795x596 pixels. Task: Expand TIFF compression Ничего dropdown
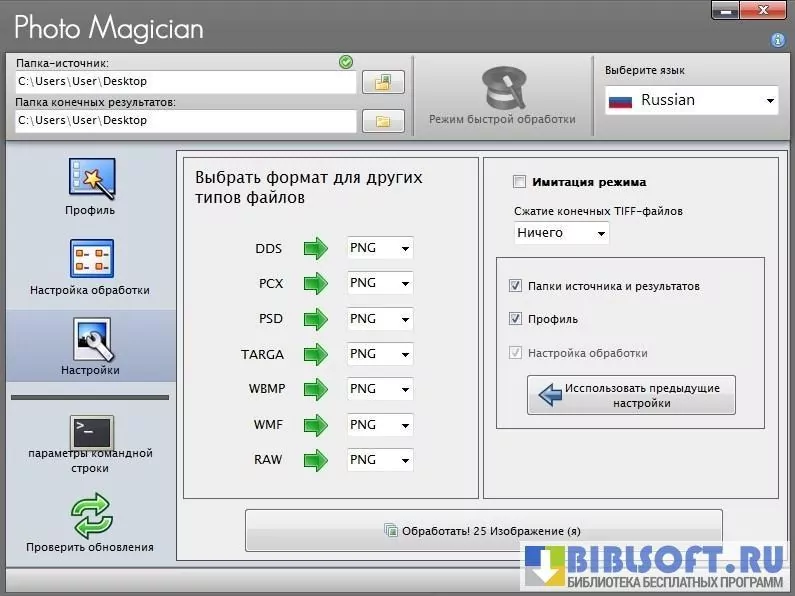point(561,233)
